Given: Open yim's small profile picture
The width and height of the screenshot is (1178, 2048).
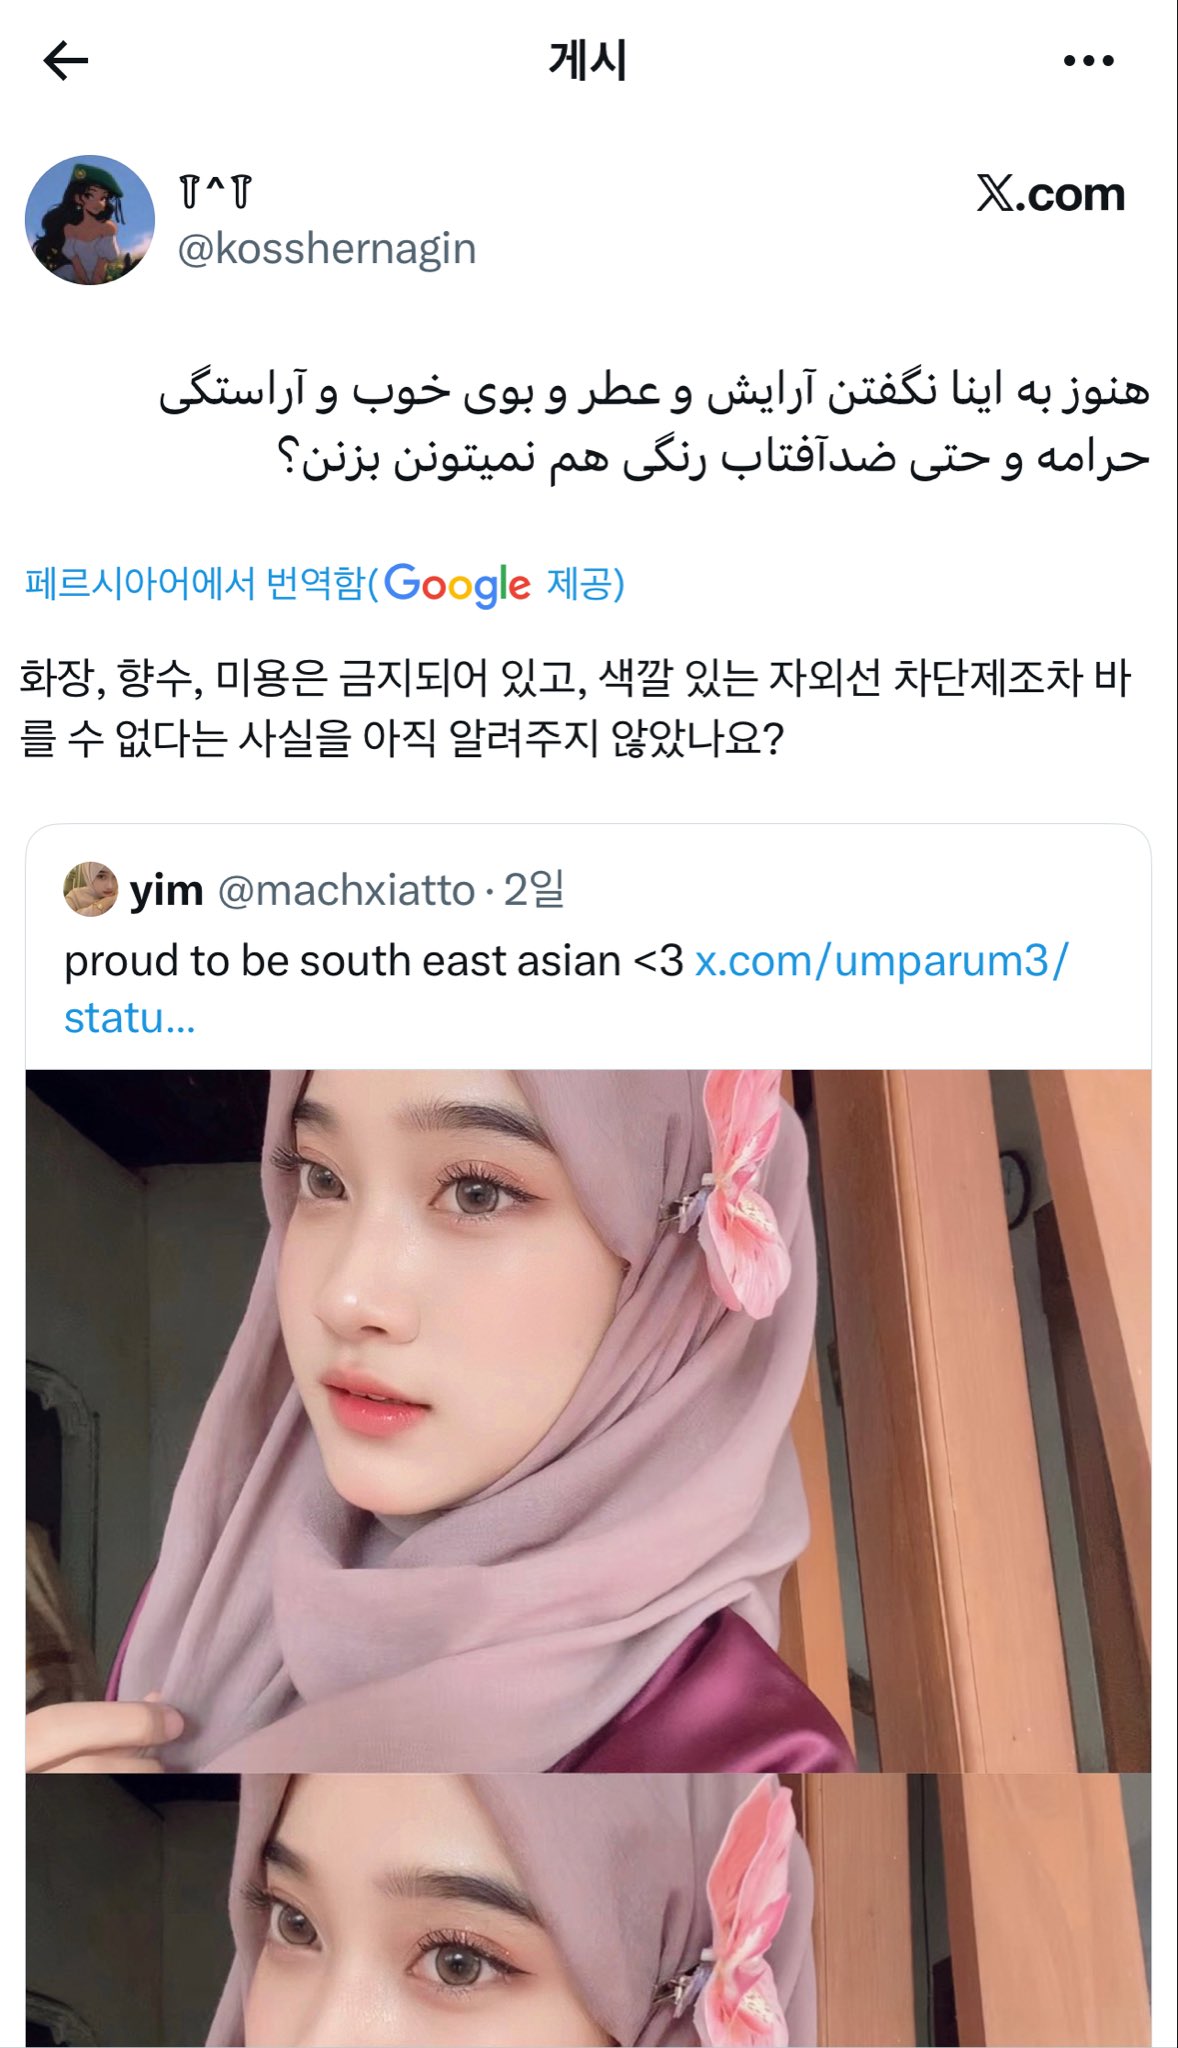Looking at the screenshot, I should tap(91, 889).
